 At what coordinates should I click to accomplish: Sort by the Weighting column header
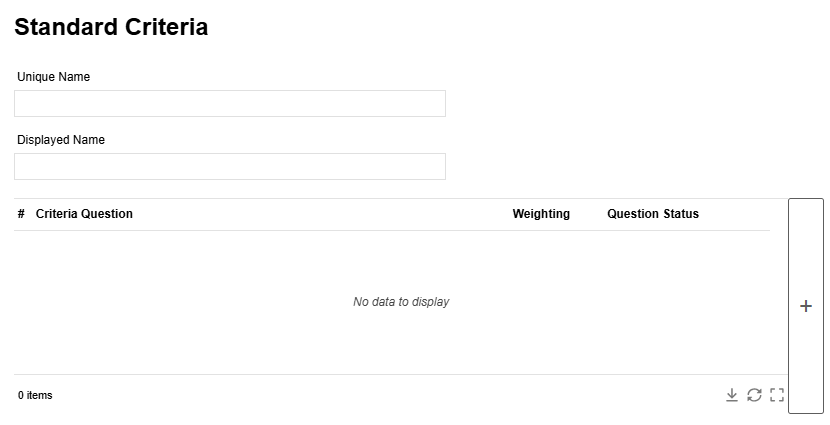(x=541, y=214)
